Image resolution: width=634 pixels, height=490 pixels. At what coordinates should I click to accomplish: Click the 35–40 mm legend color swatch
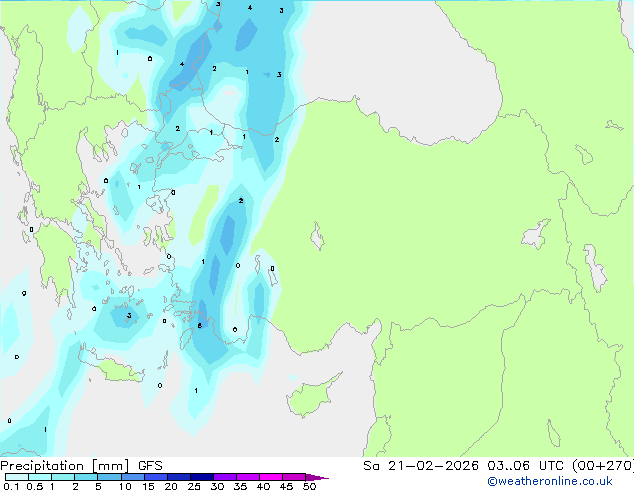[x=248, y=477]
